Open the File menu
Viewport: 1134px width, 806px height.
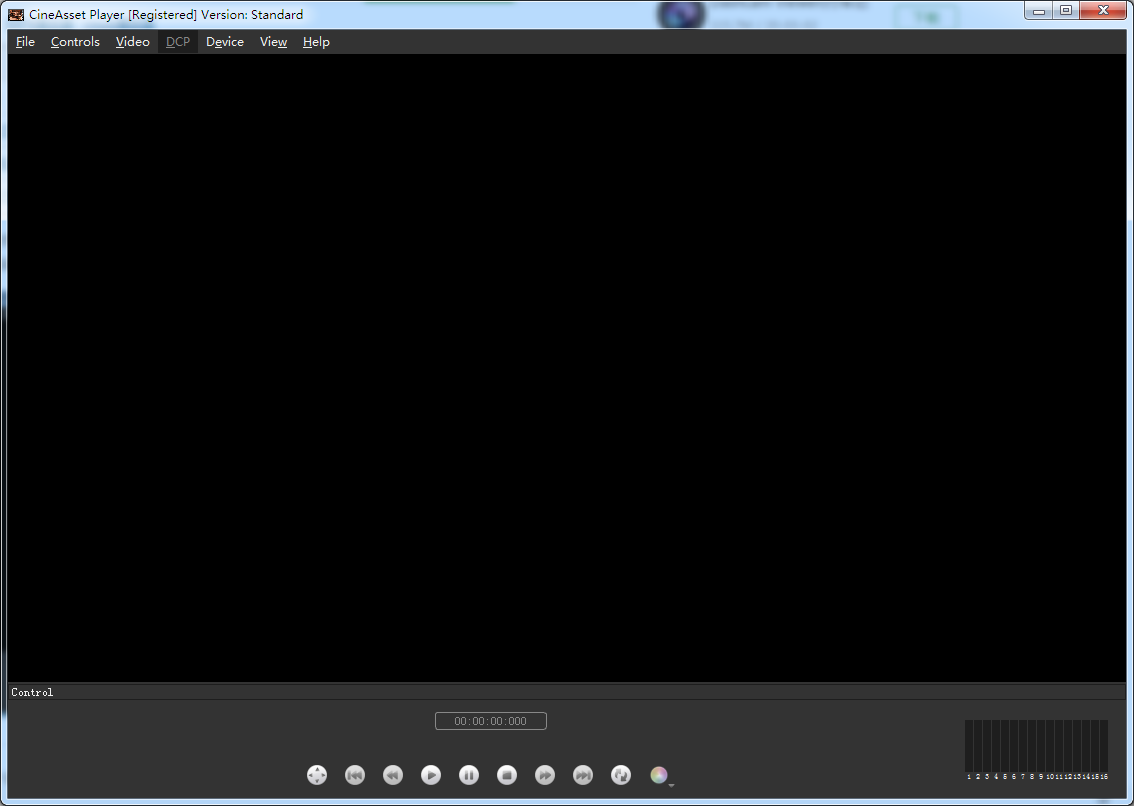25,42
